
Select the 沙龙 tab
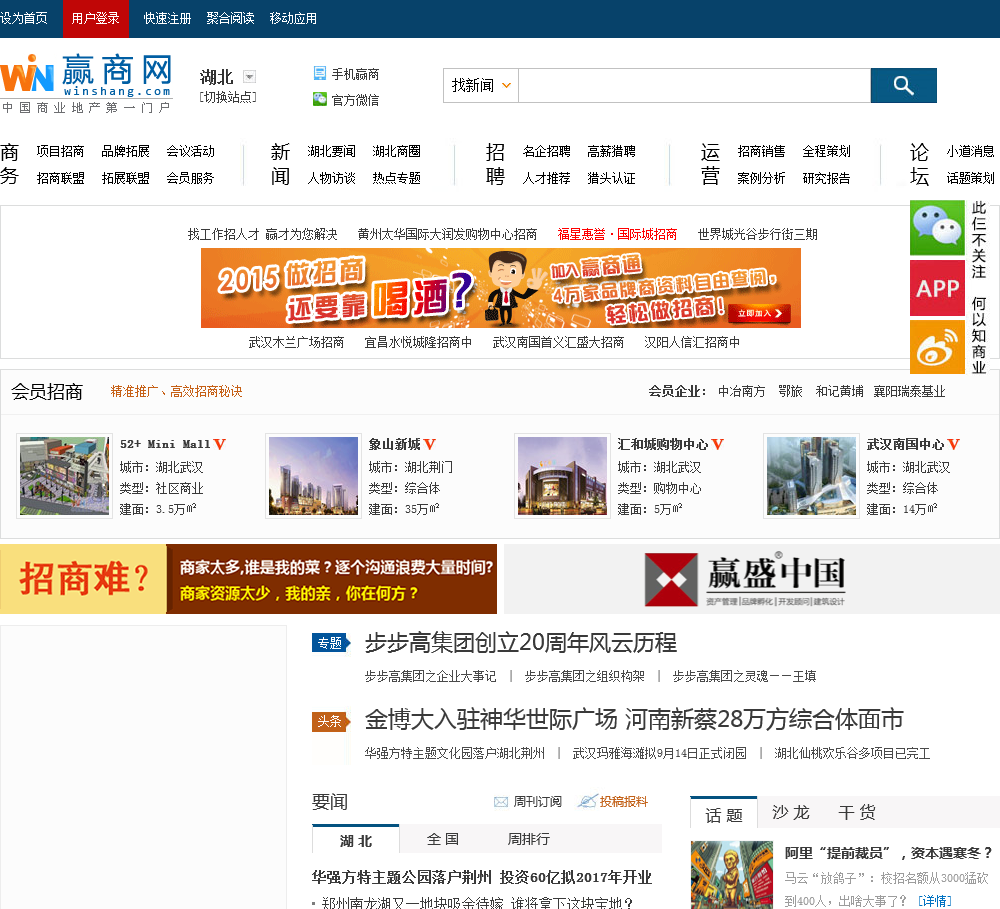790,813
